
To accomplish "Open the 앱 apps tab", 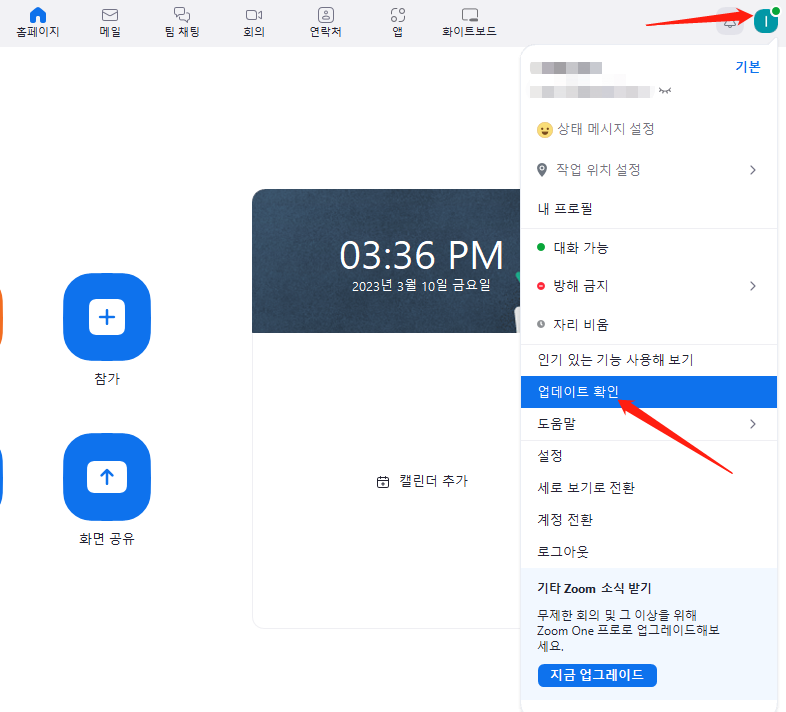I will [398, 23].
